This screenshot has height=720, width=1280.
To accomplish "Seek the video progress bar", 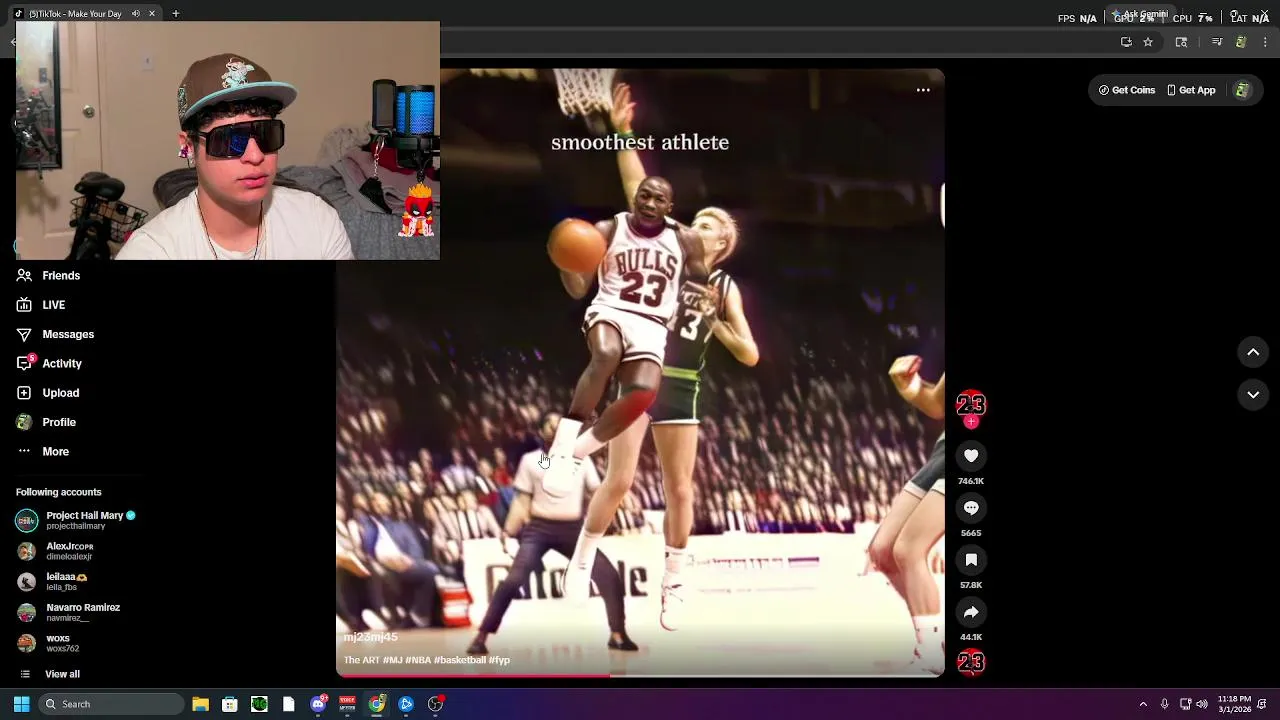I will click(640, 675).
